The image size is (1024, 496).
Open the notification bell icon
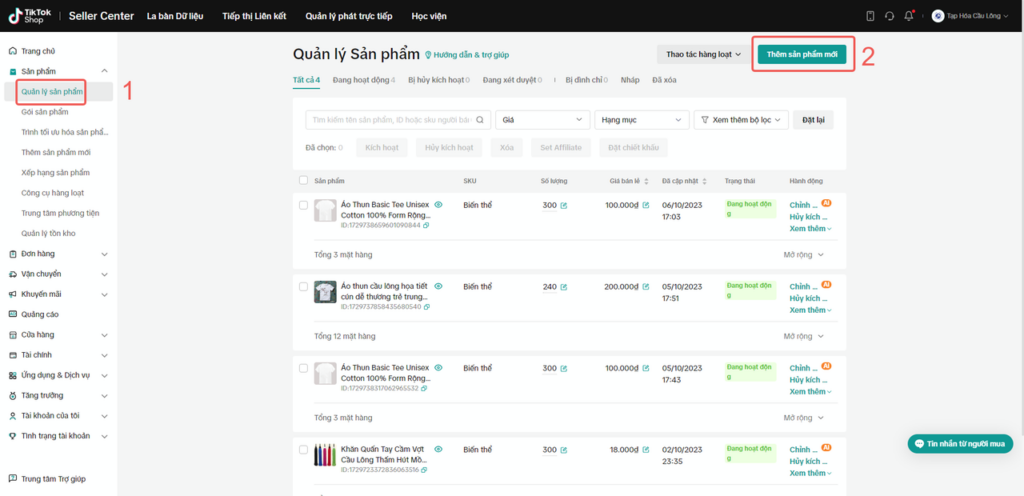click(908, 16)
